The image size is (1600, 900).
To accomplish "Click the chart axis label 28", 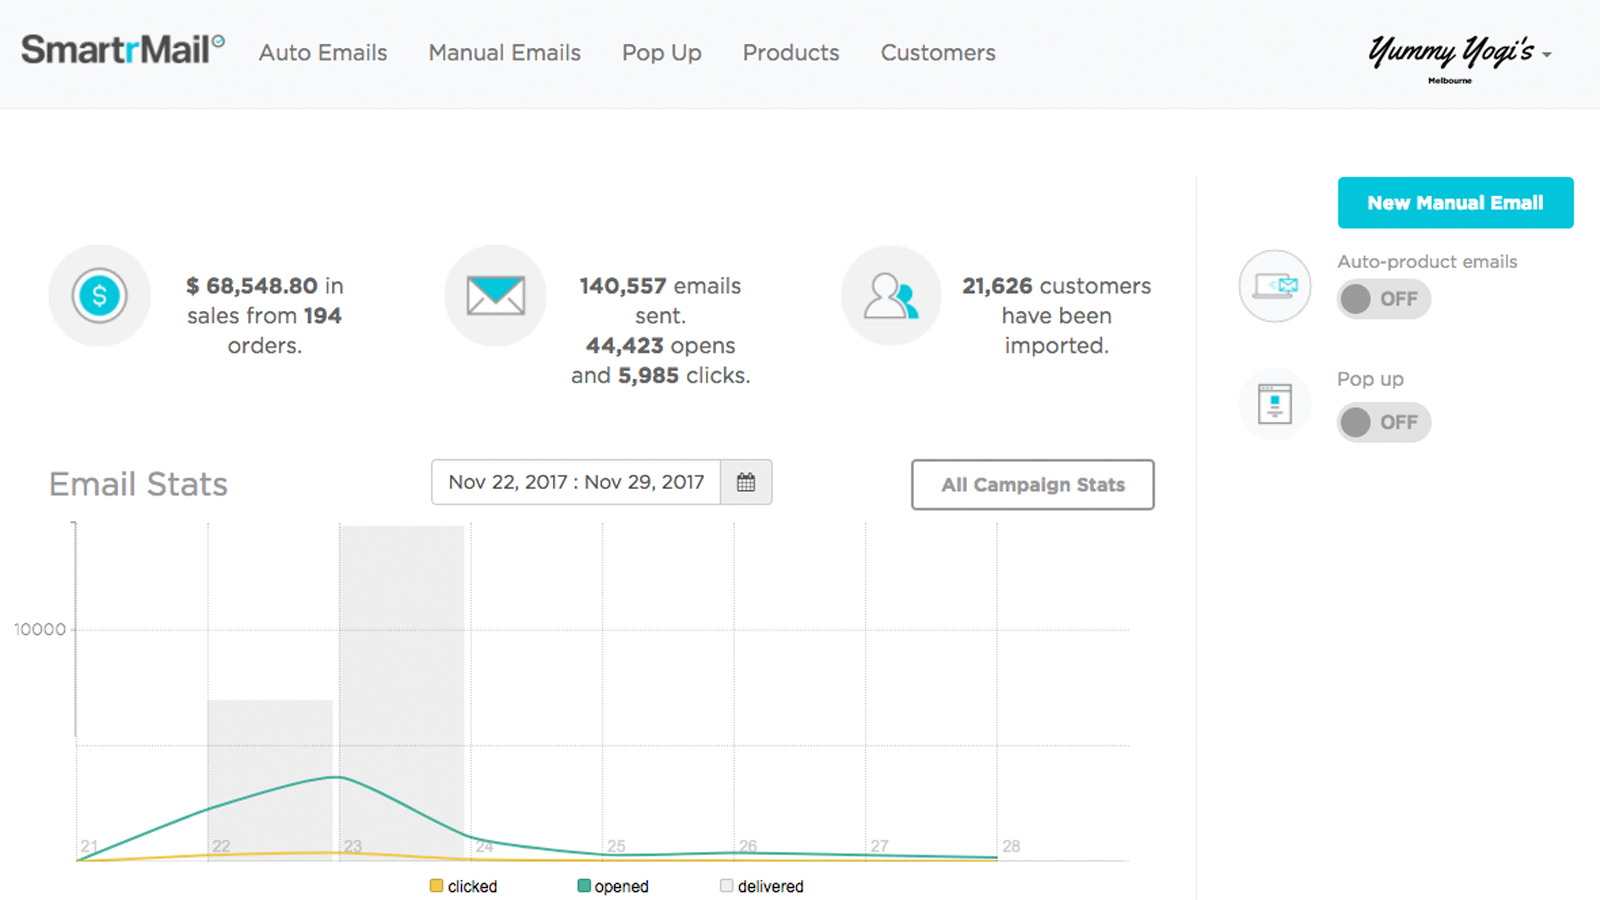I will (x=1011, y=846).
